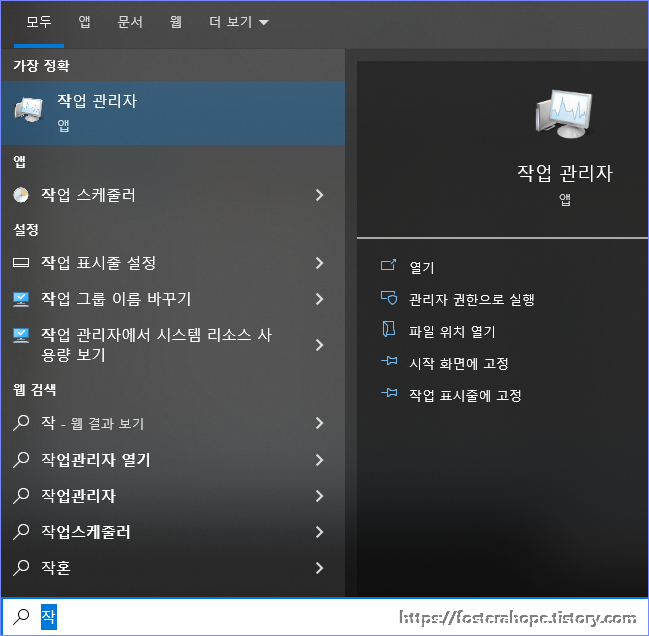Select 파일 위치 열기

pos(452,331)
